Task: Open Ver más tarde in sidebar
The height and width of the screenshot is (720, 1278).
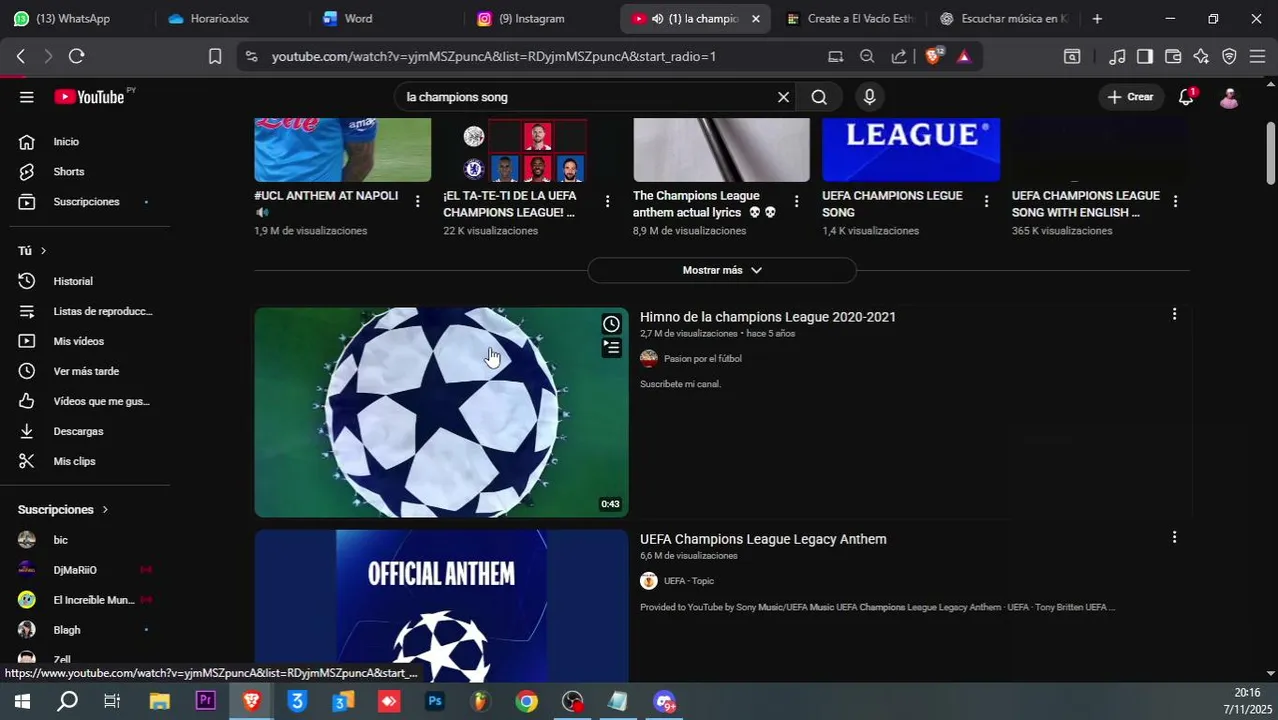Action: [x=85, y=371]
